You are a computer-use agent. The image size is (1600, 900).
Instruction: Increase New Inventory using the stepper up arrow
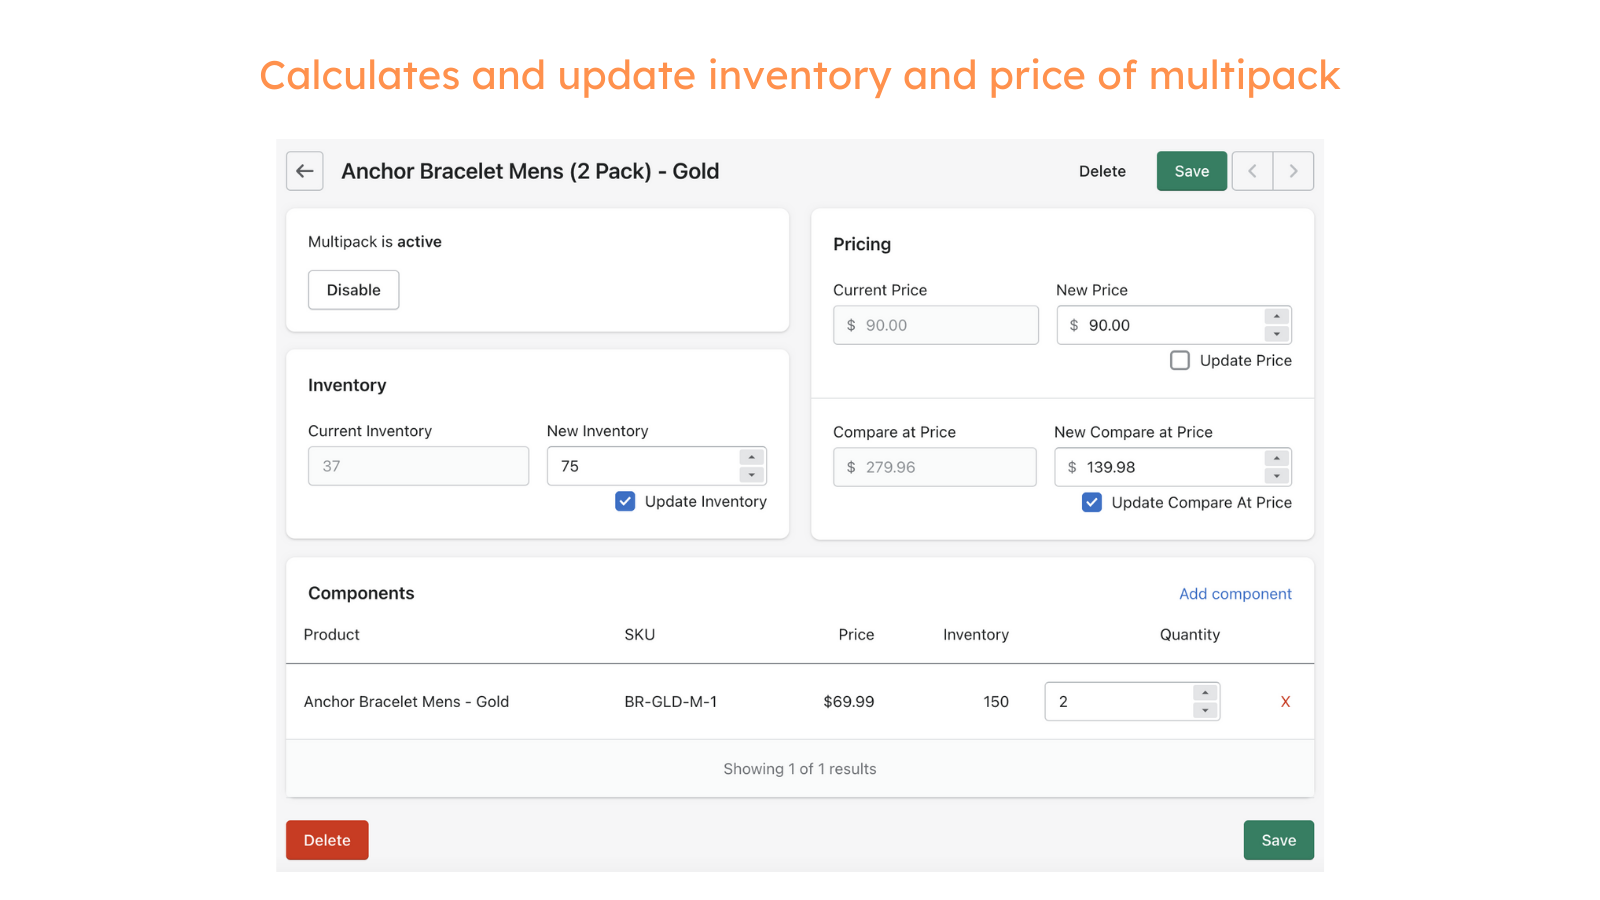[752, 458]
